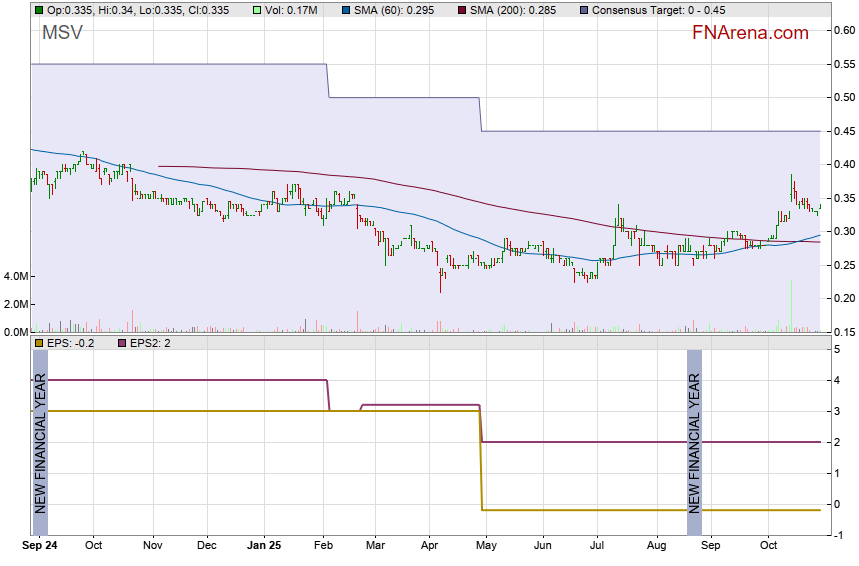Click the Sep 24 date axis label

(40, 546)
